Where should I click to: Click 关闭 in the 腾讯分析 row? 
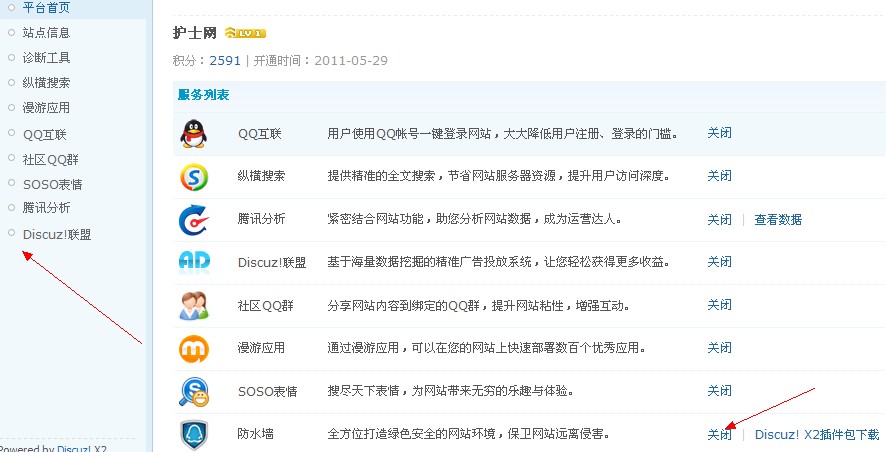click(719, 219)
